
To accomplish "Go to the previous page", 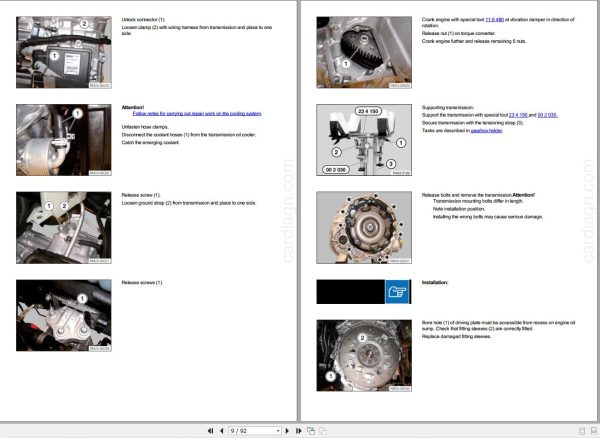I will click(x=222, y=431).
